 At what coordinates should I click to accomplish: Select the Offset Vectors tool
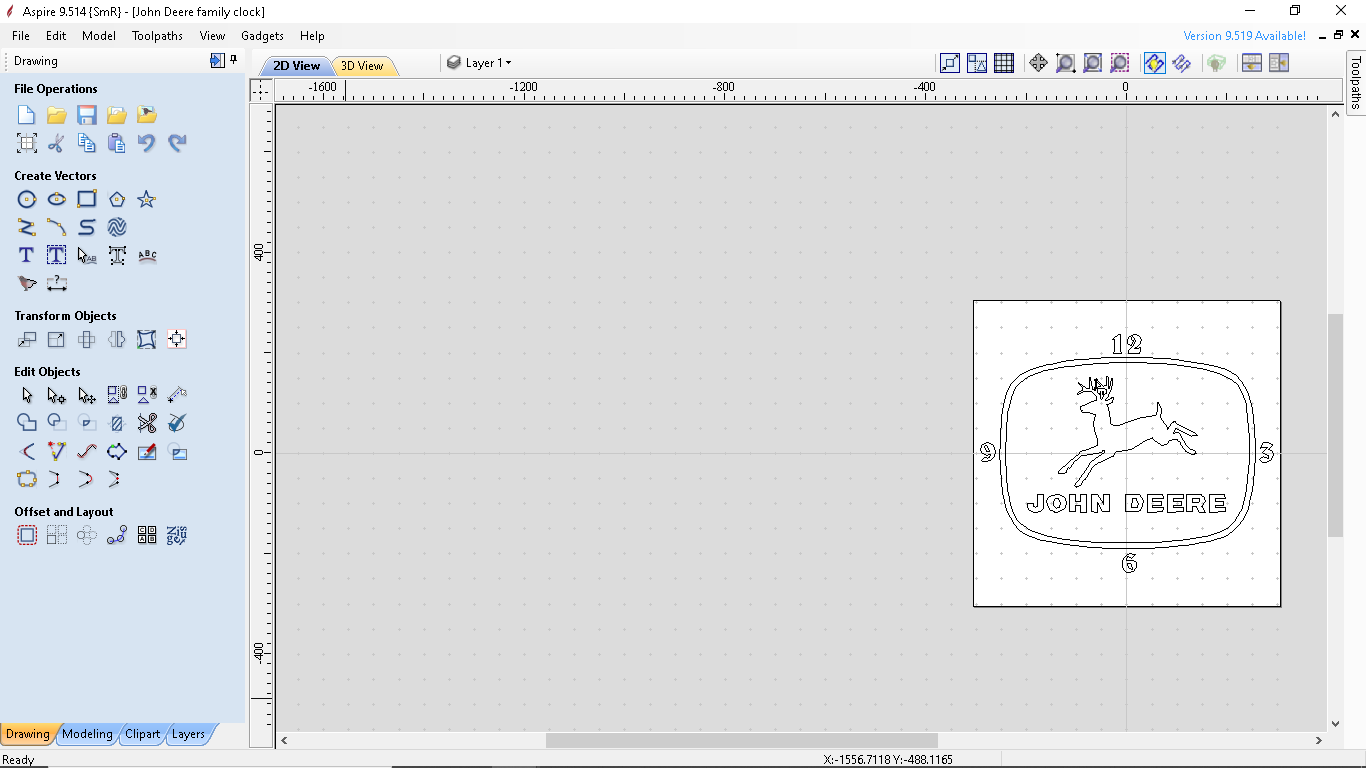[x=27, y=535]
